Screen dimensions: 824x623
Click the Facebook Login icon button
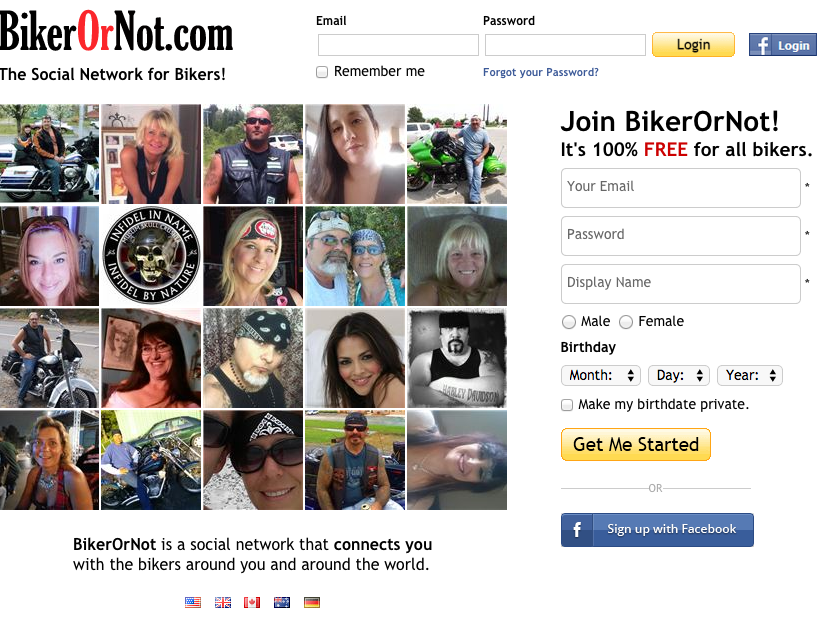(x=782, y=45)
